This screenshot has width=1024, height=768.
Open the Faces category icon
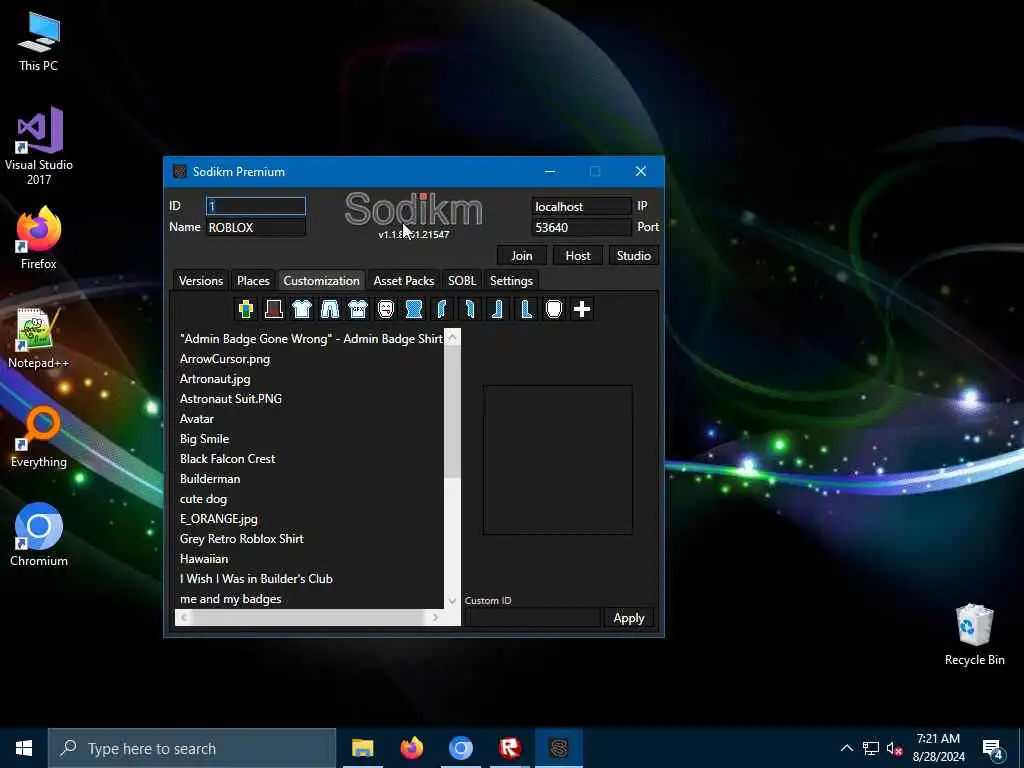(386, 309)
